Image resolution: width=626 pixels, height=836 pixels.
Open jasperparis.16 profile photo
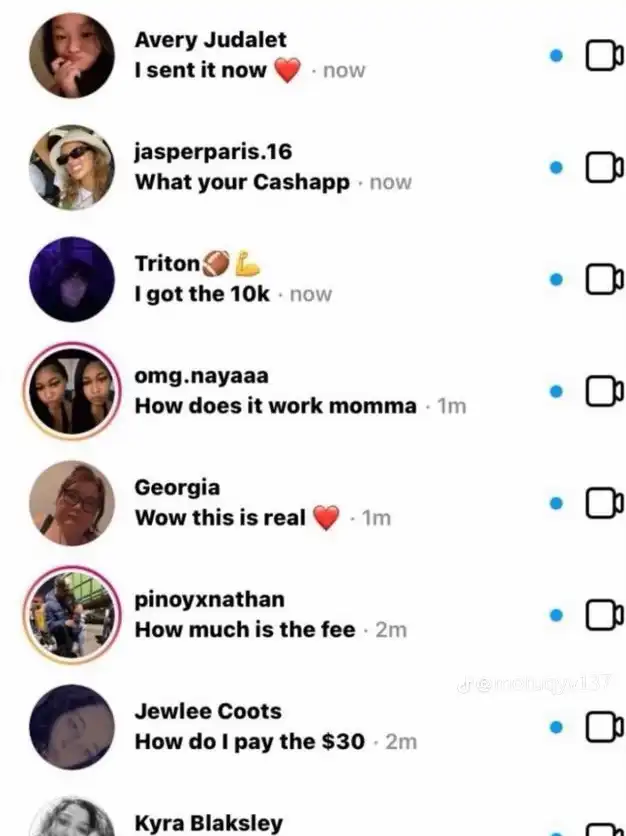click(72, 167)
